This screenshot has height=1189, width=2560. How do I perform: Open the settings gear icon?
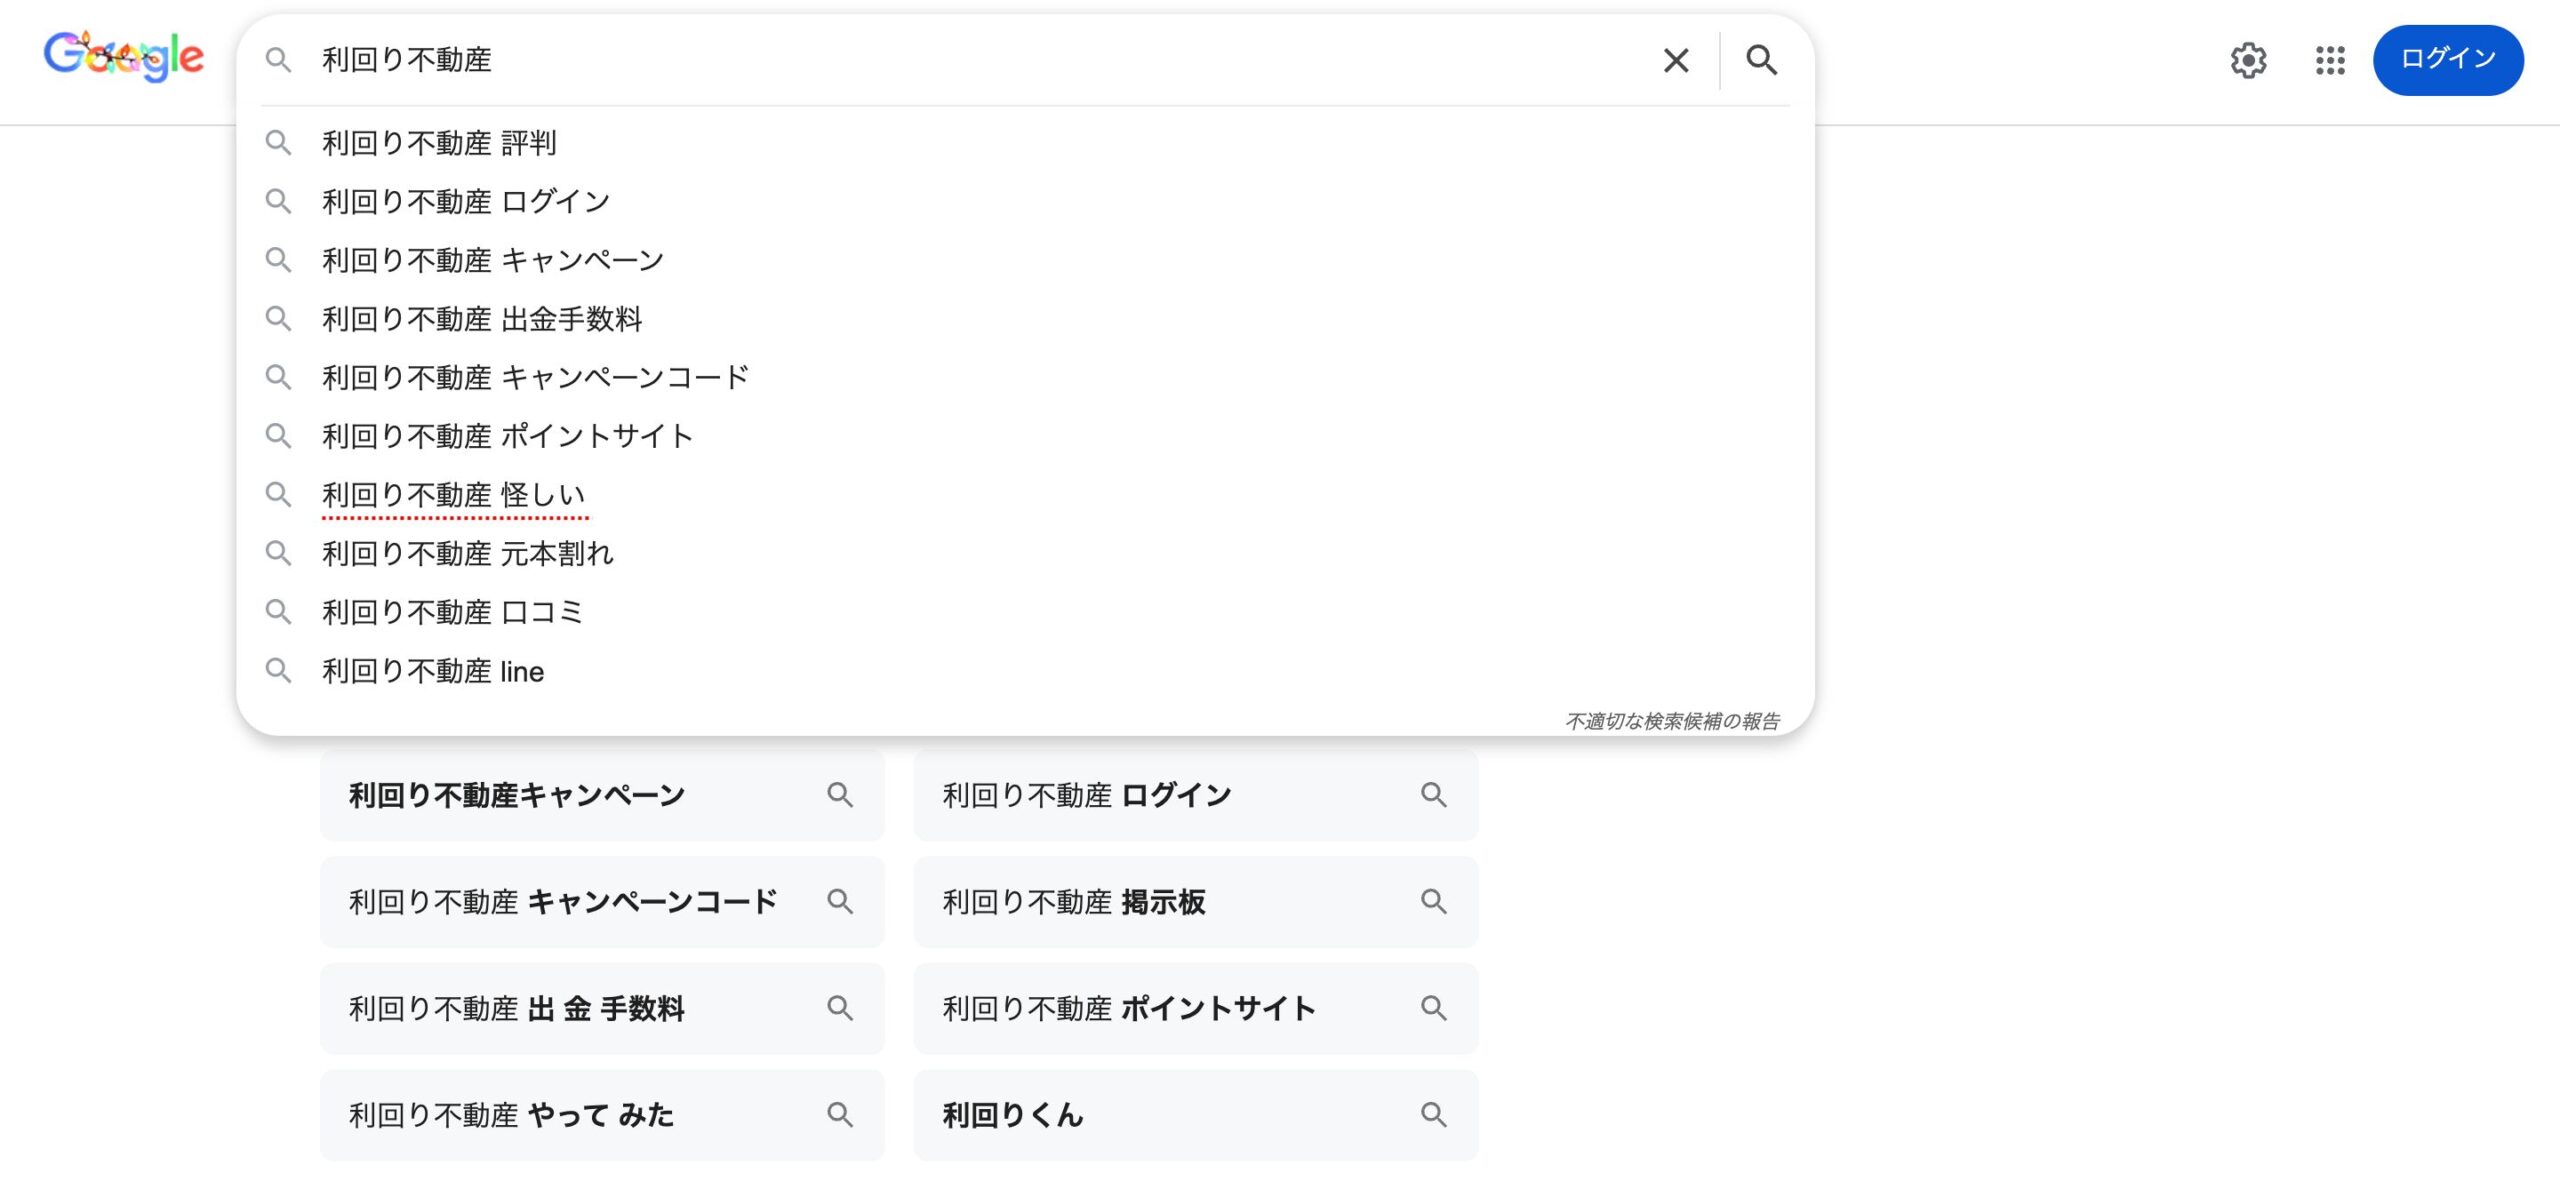[2248, 61]
